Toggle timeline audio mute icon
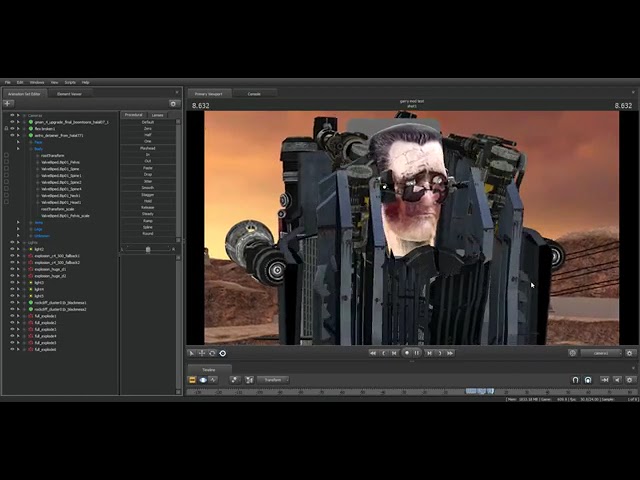640x480 pixels. (x=617, y=380)
